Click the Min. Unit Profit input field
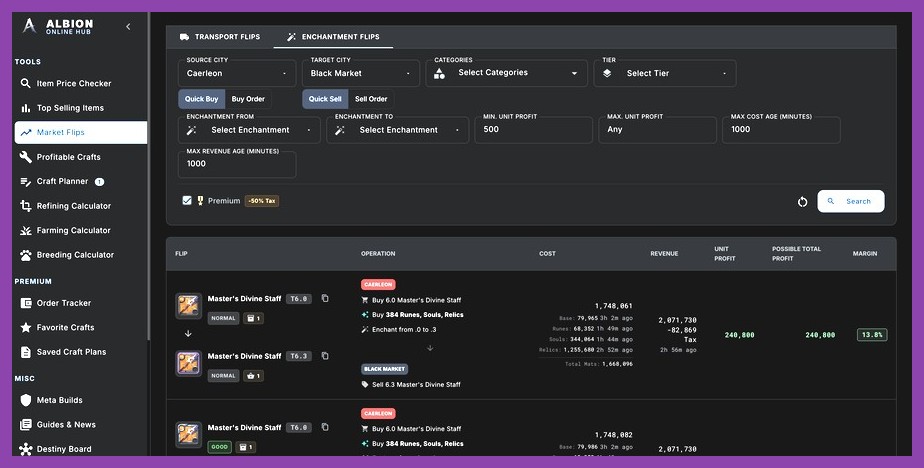 [x=533, y=130]
